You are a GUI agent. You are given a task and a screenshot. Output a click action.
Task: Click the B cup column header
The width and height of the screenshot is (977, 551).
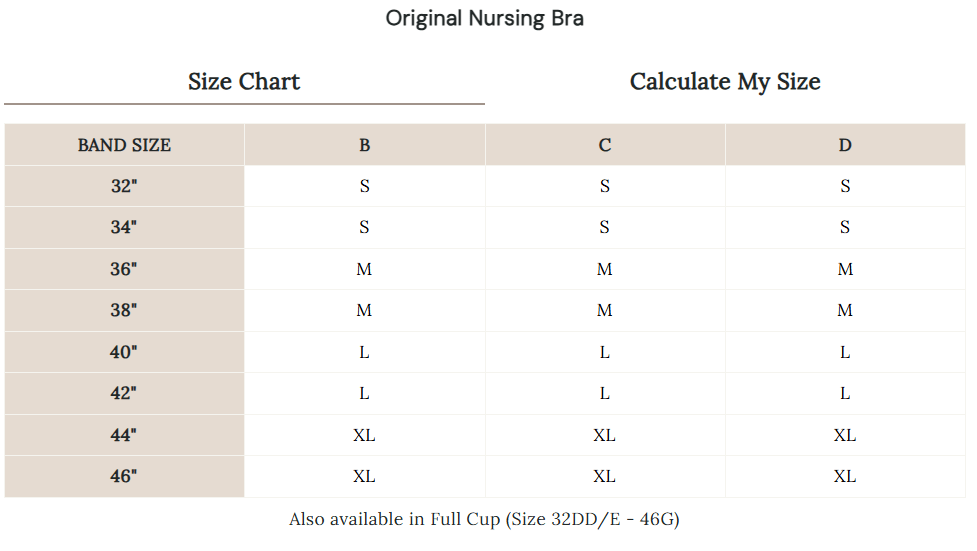point(364,145)
